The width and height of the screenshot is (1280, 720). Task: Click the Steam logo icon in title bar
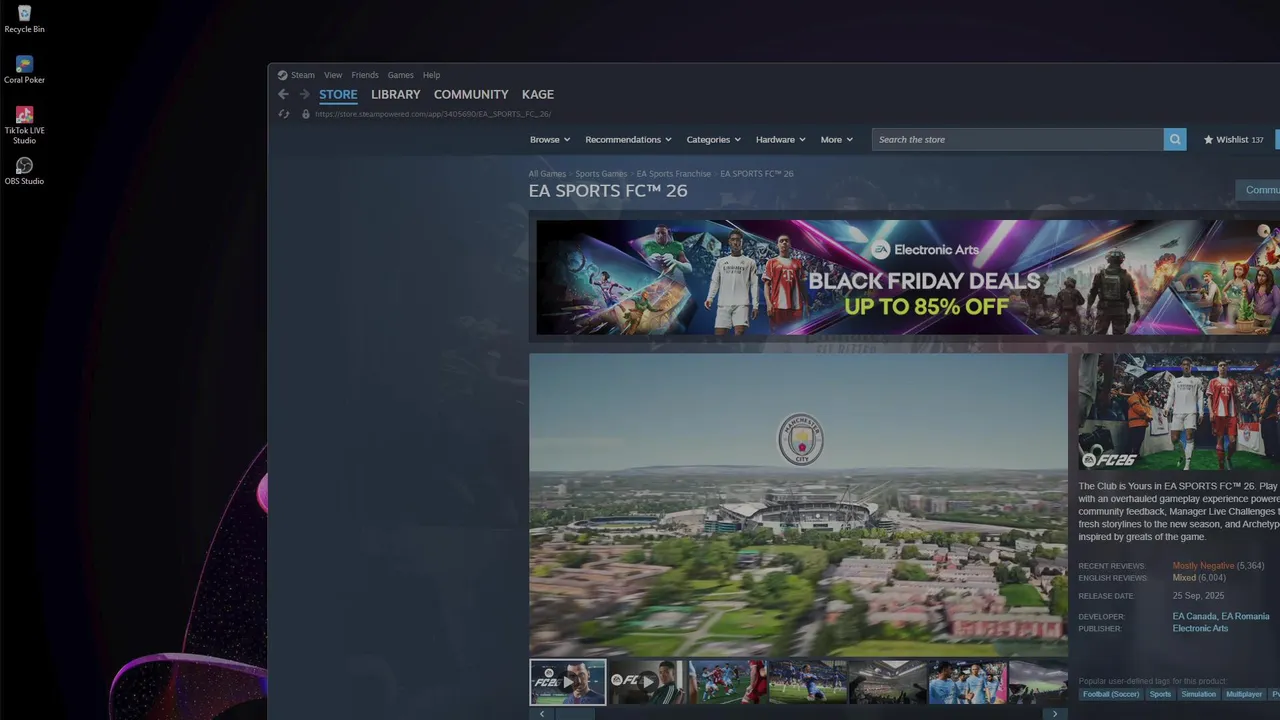[283, 75]
